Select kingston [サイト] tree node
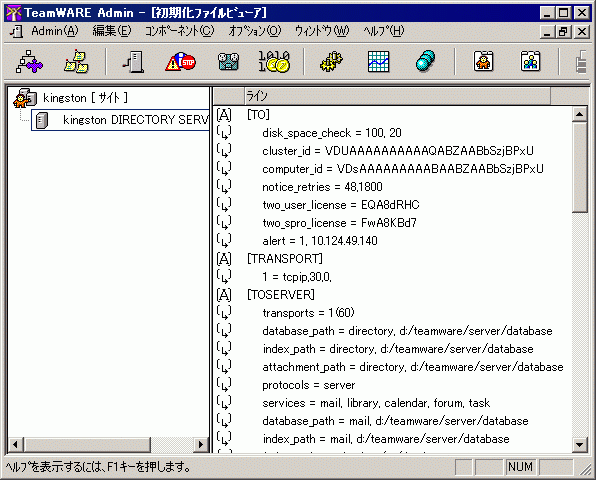The height and width of the screenshot is (480, 596). pyautogui.click(x=85, y=98)
